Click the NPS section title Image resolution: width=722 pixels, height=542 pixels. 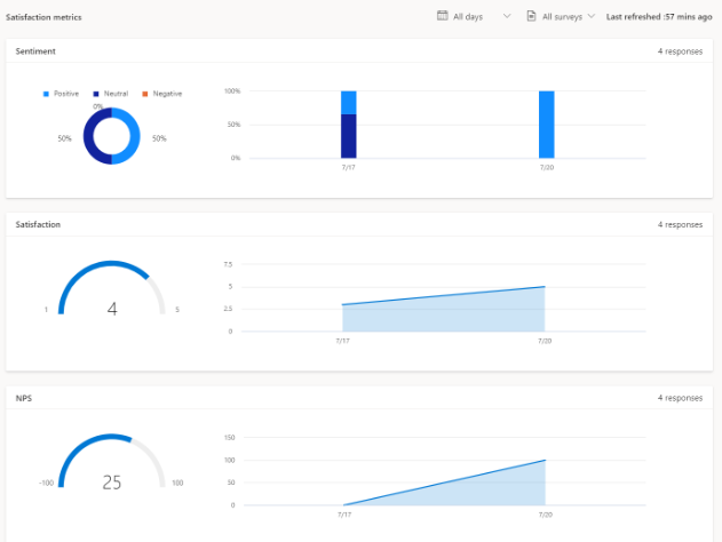tap(23, 398)
